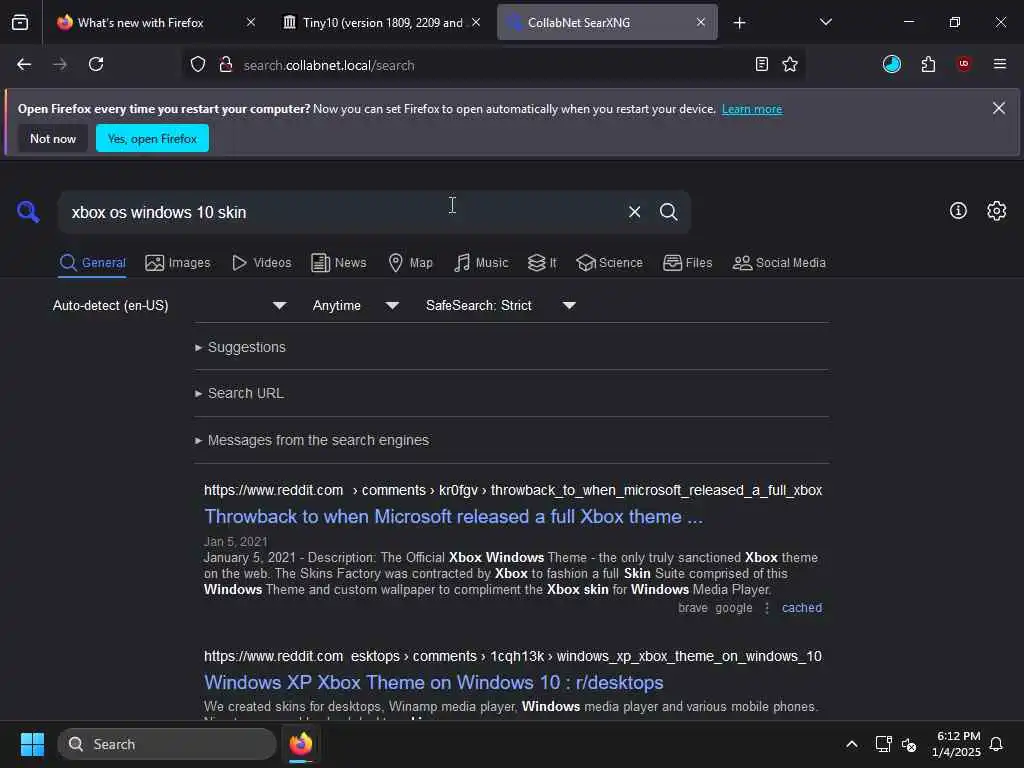Toggle reader view icon in address bar

pyautogui.click(x=761, y=64)
